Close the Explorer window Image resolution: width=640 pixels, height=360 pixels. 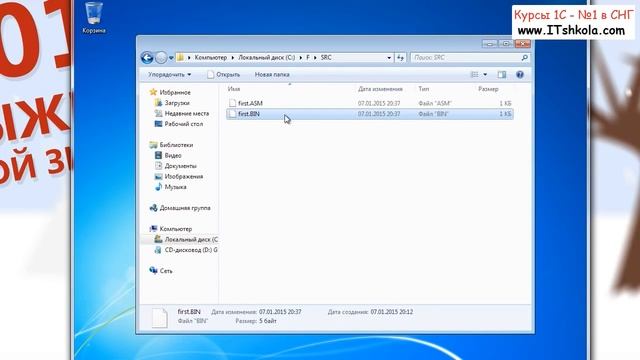point(522,43)
